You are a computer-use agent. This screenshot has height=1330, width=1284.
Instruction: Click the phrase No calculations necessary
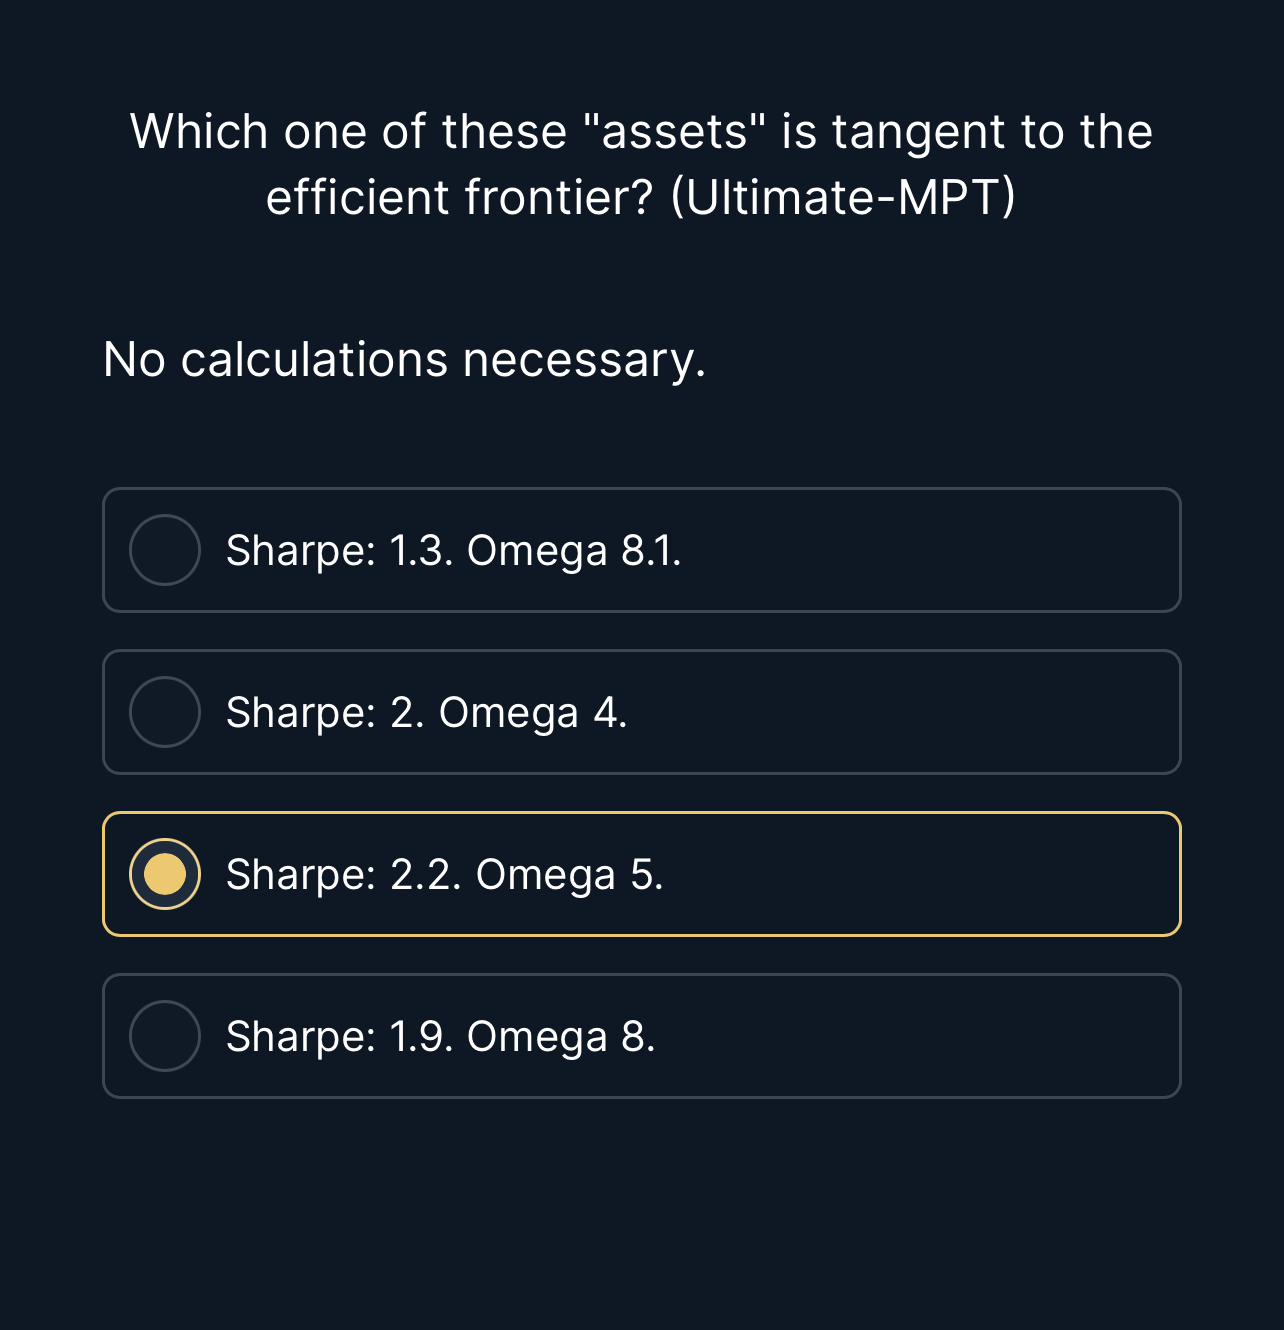coord(403,359)
